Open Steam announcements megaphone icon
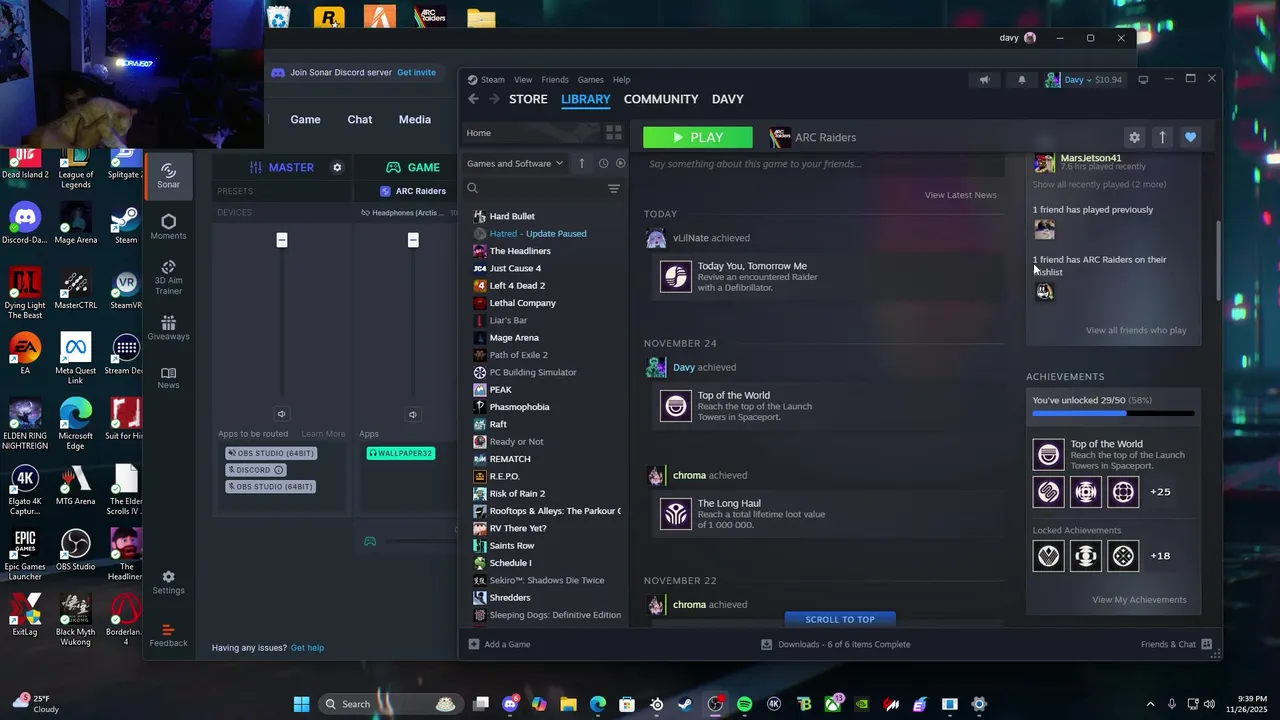The width and height of the screenshot is (1280, 720). click(984, 80)
